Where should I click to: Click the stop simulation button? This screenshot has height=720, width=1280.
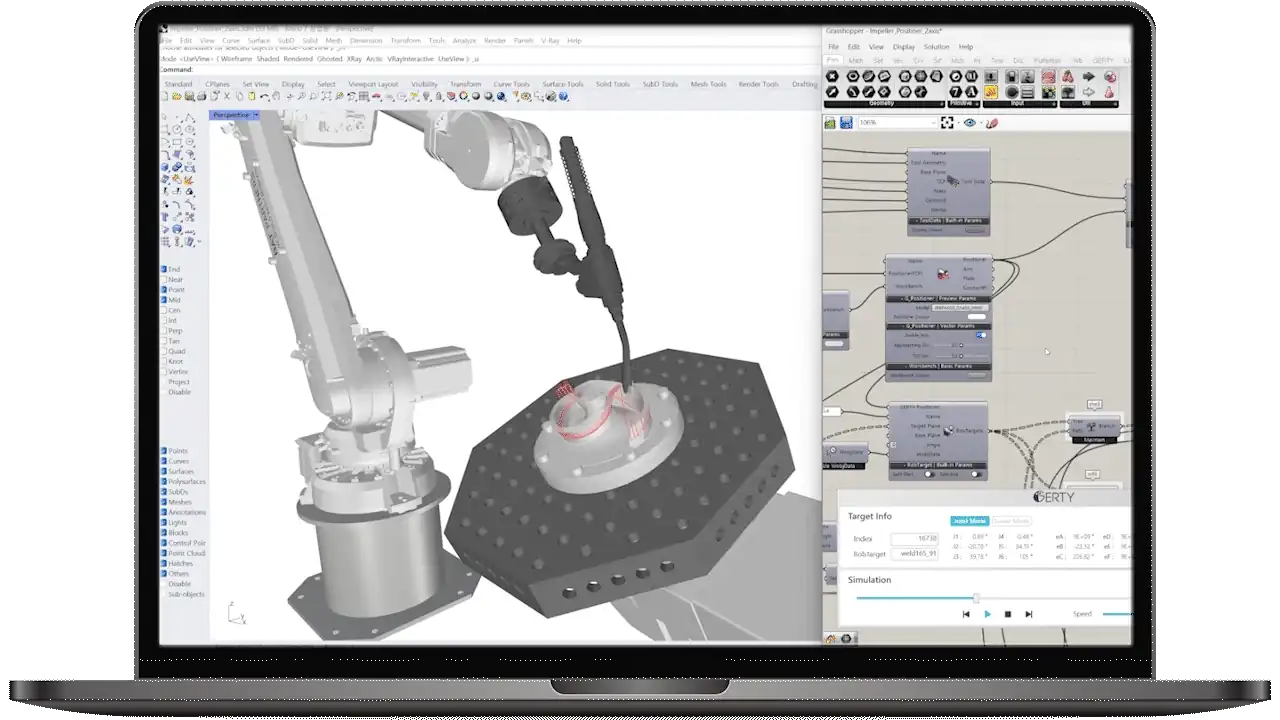(x=1008, y=614)
